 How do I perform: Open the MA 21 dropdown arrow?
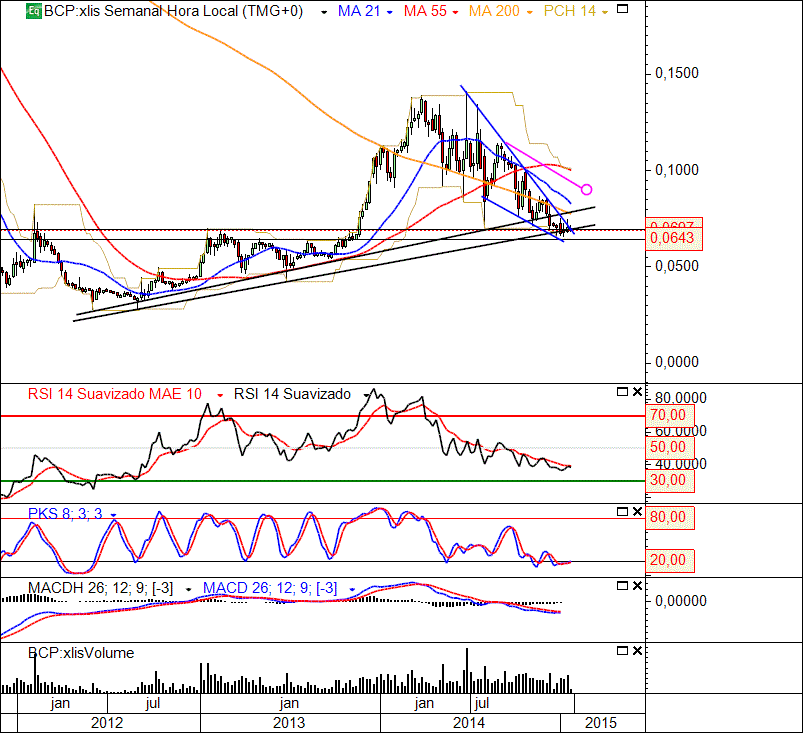pos(390,12)
